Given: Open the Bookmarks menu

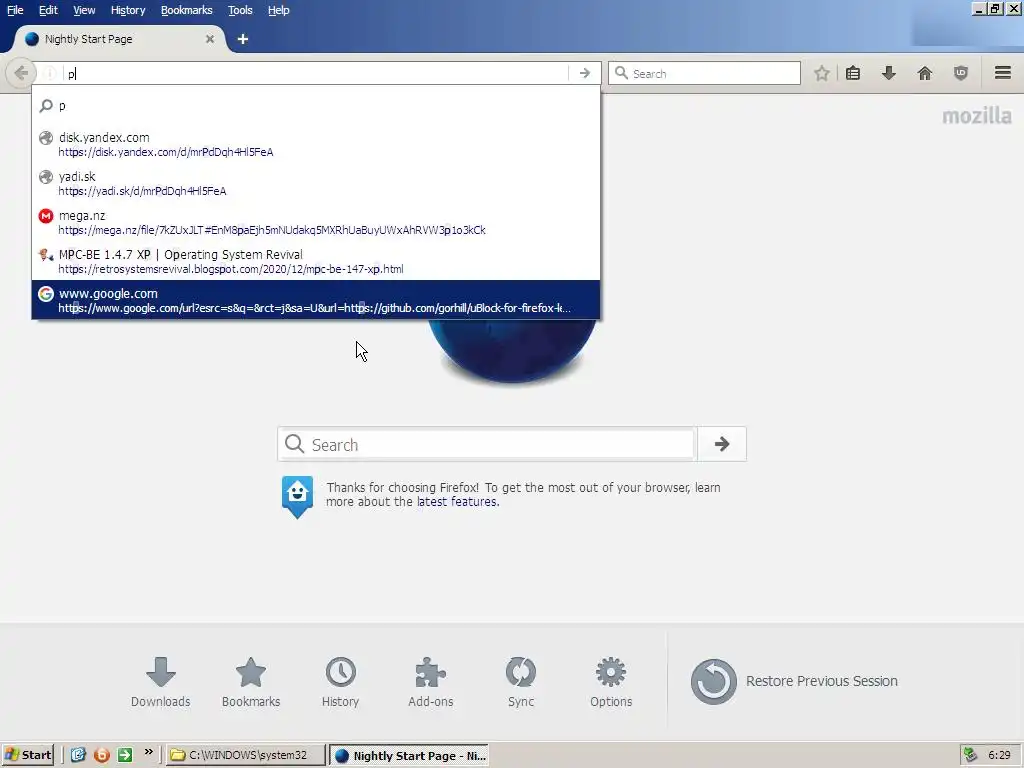Looking at the screenshot, I should [x=187, y=10].
